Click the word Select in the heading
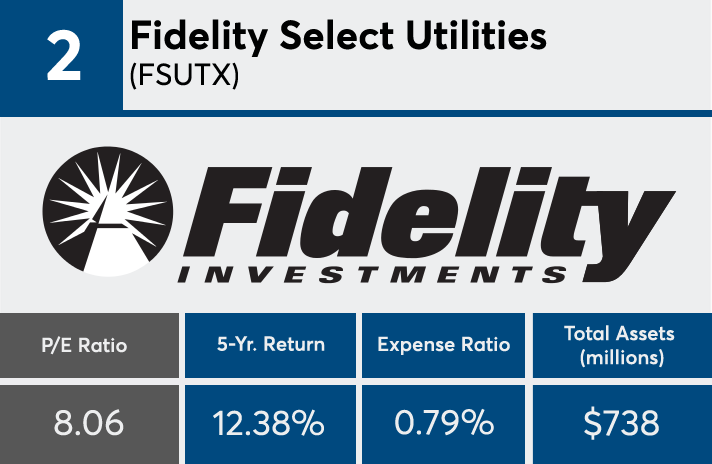 click(x=336, y=36)
